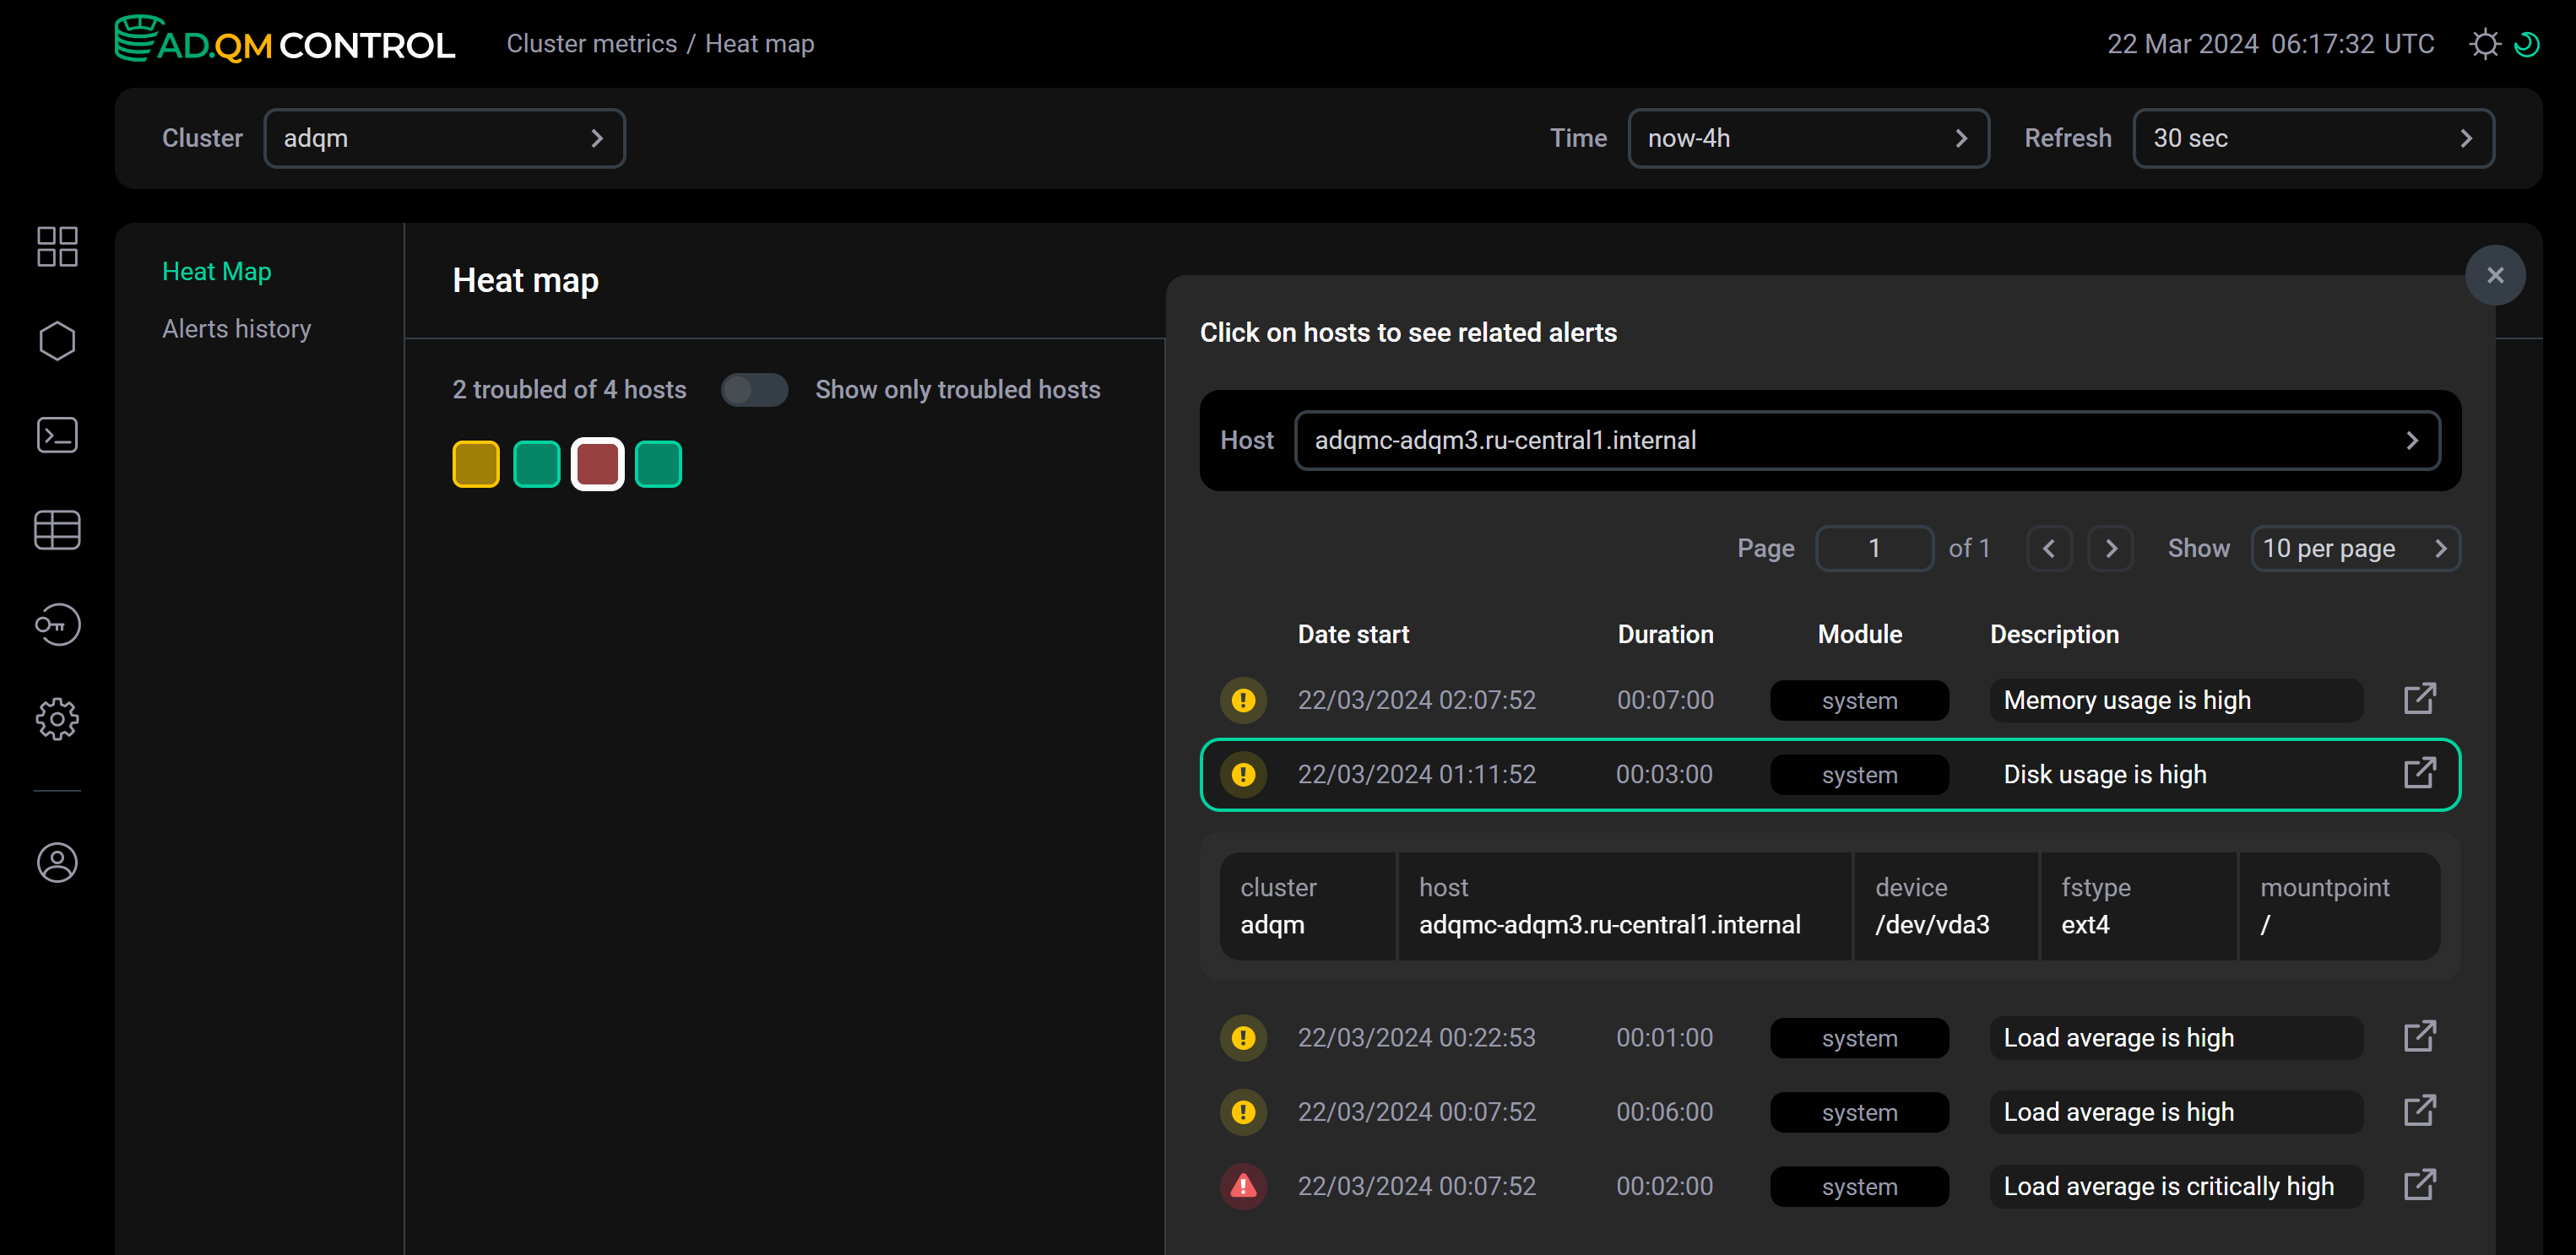Expand the Cluster adqm dropdown
2576x1255 pixels.
444,138
